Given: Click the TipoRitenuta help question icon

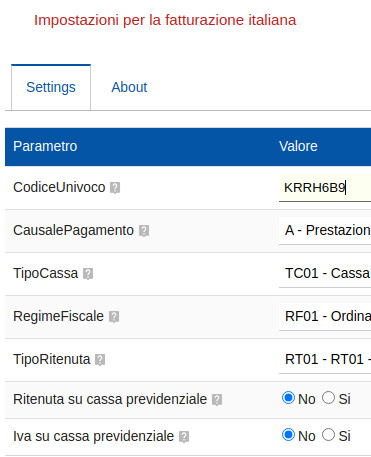Looking at the screenshot, I should [x=100, y=360].
